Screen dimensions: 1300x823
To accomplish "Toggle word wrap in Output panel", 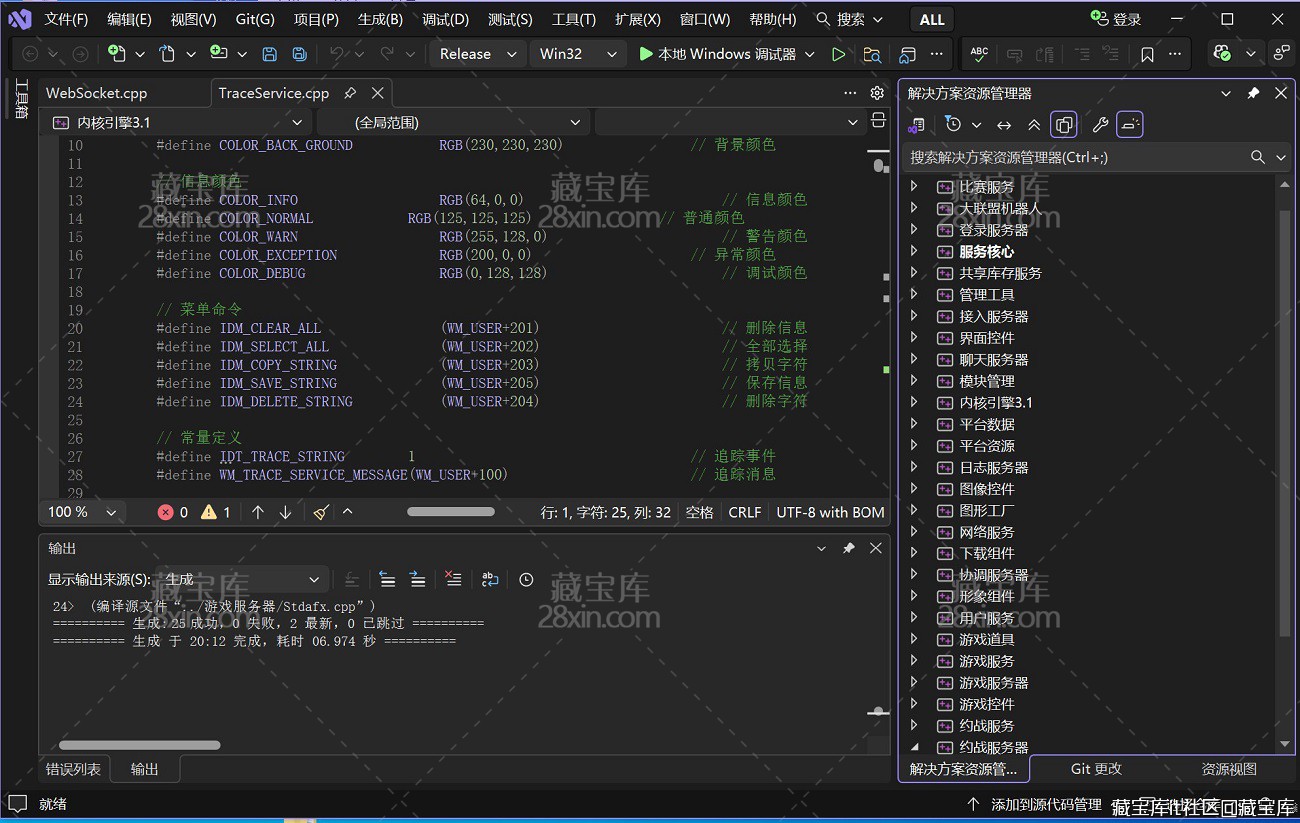I will pos(490,579).
